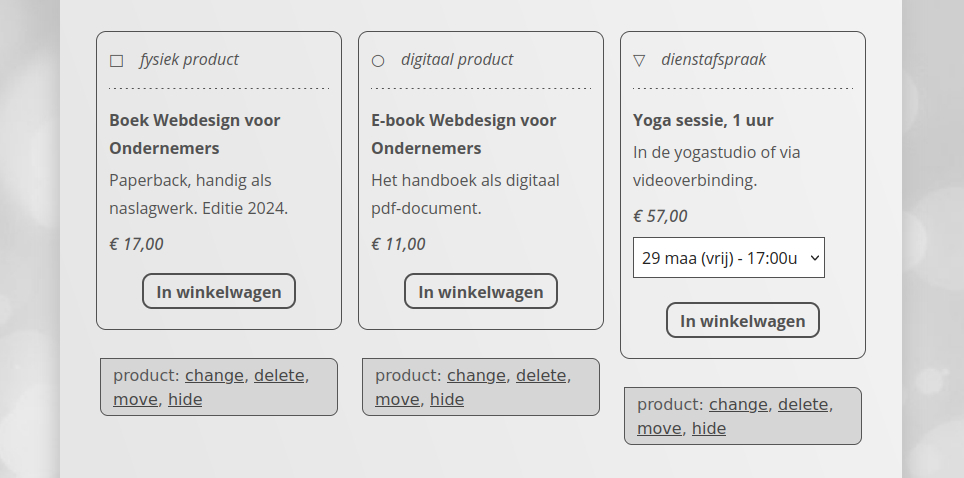Hide the E-book product

pyautogui.click(x=447, y=400)
